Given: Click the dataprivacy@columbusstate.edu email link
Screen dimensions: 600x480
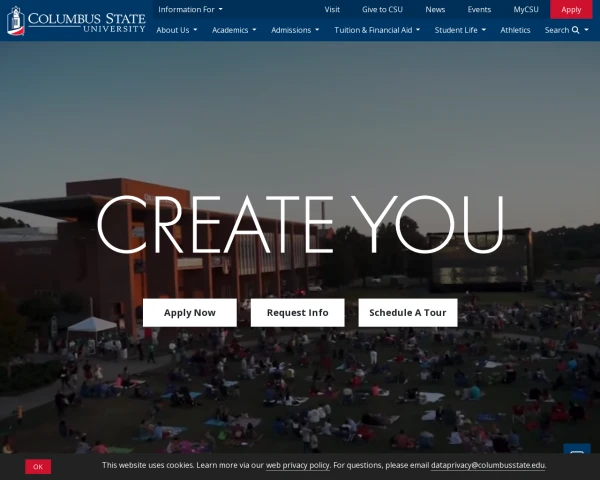Looking at the screenshot, I should click(x=488, y=465).
